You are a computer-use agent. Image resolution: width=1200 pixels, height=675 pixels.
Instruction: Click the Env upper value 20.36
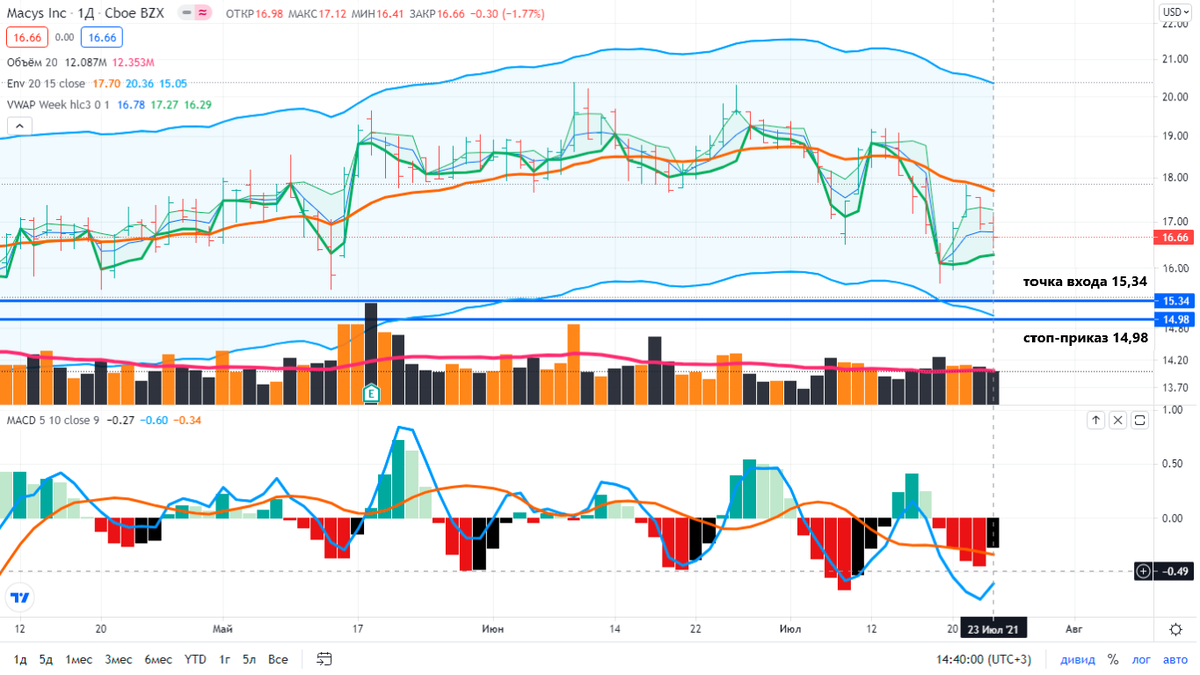(x=140, y=83)
